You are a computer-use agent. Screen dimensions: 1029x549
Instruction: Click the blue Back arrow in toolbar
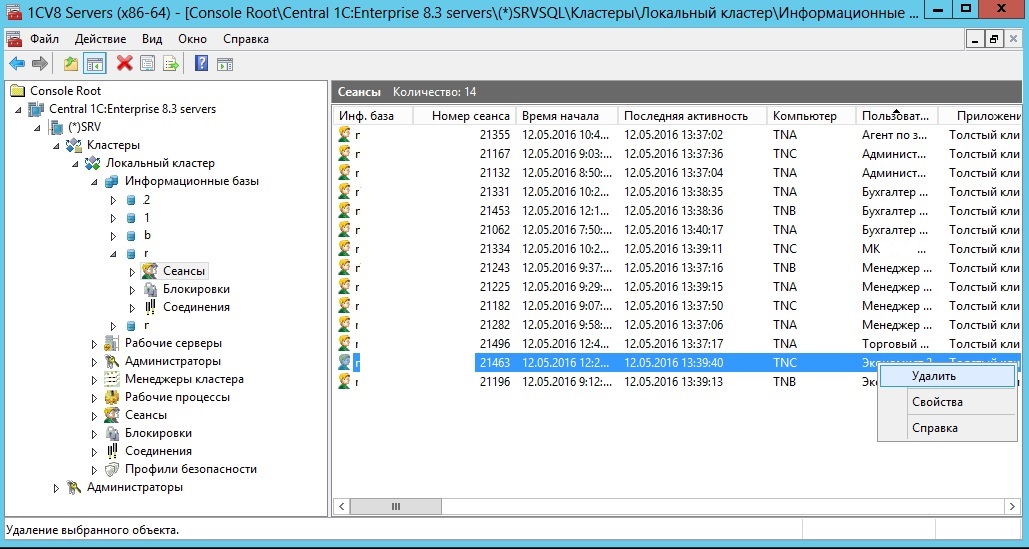tap(17, 64)
